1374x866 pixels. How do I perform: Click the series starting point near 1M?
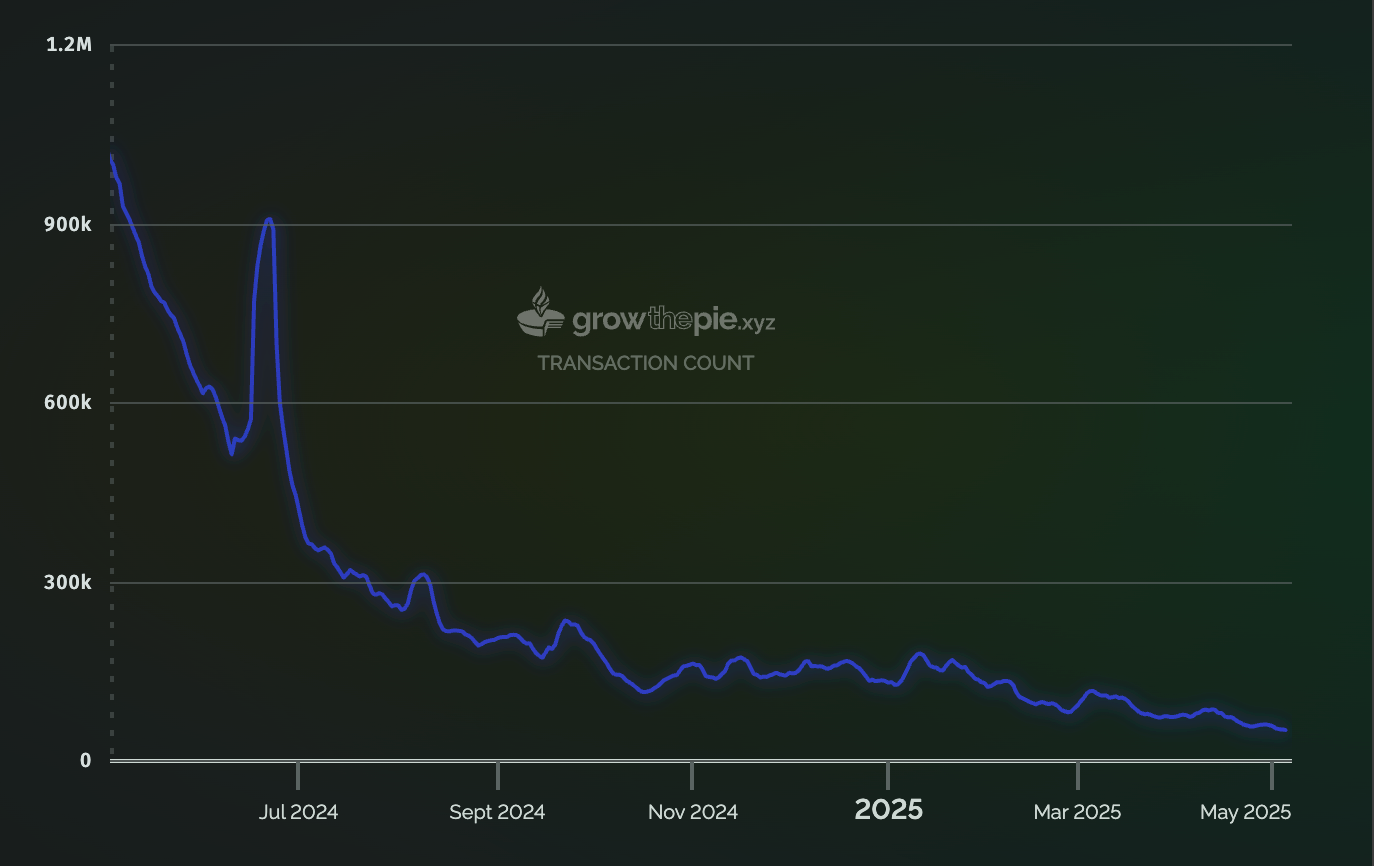[112, 158]
